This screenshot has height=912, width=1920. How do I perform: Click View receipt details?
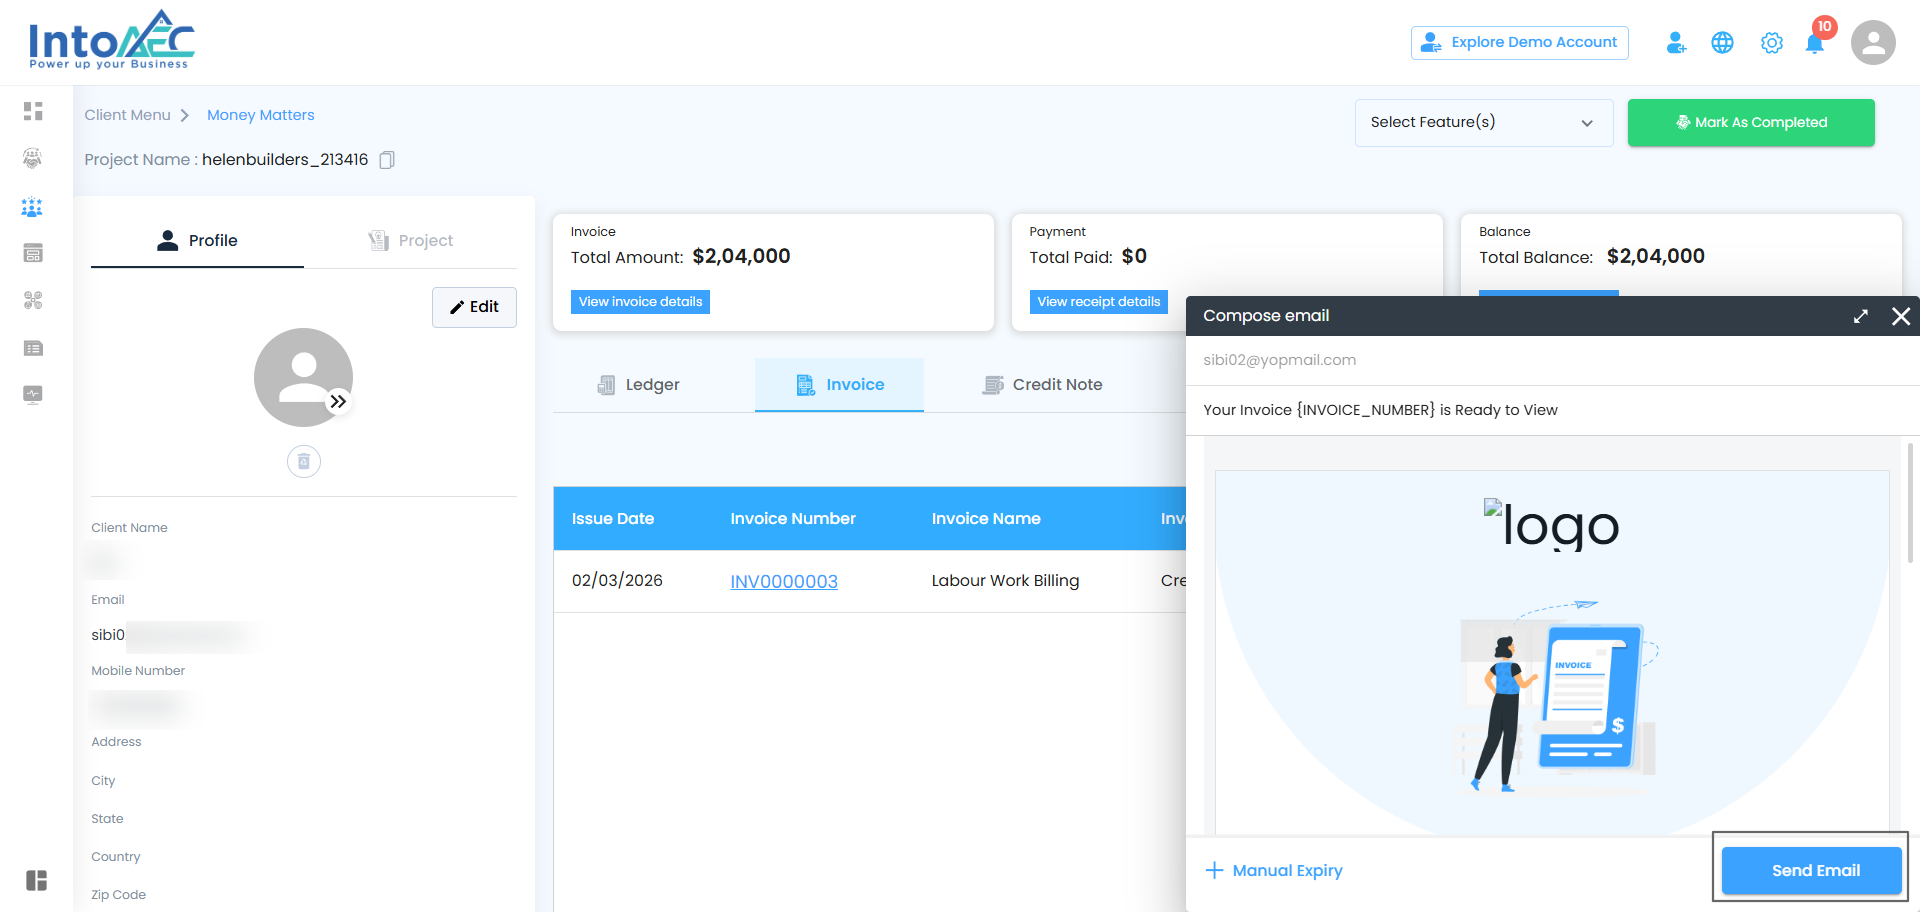[x=1099, y=302]
